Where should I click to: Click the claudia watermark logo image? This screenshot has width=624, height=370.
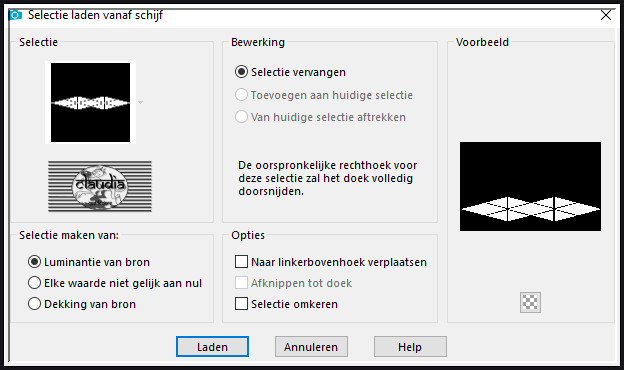tap(100, 186)
